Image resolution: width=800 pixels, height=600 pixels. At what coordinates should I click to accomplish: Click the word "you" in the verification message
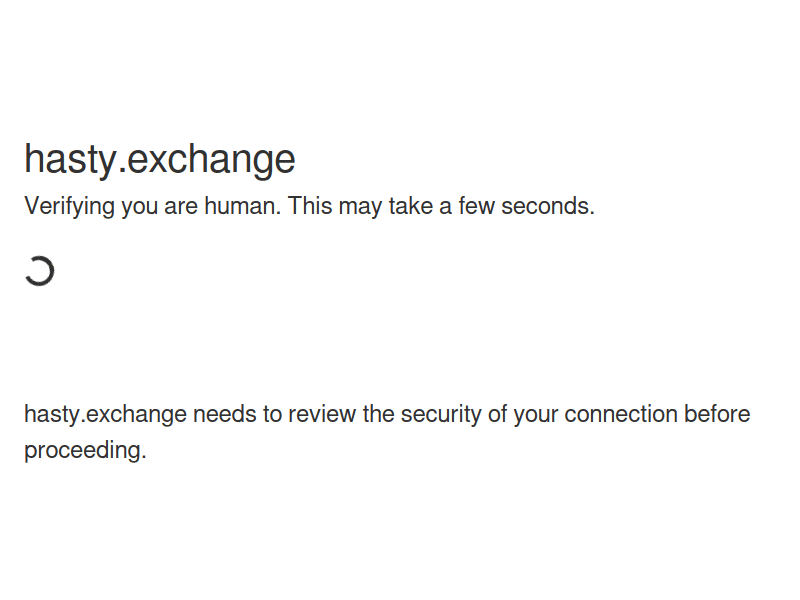click(141, 207)
